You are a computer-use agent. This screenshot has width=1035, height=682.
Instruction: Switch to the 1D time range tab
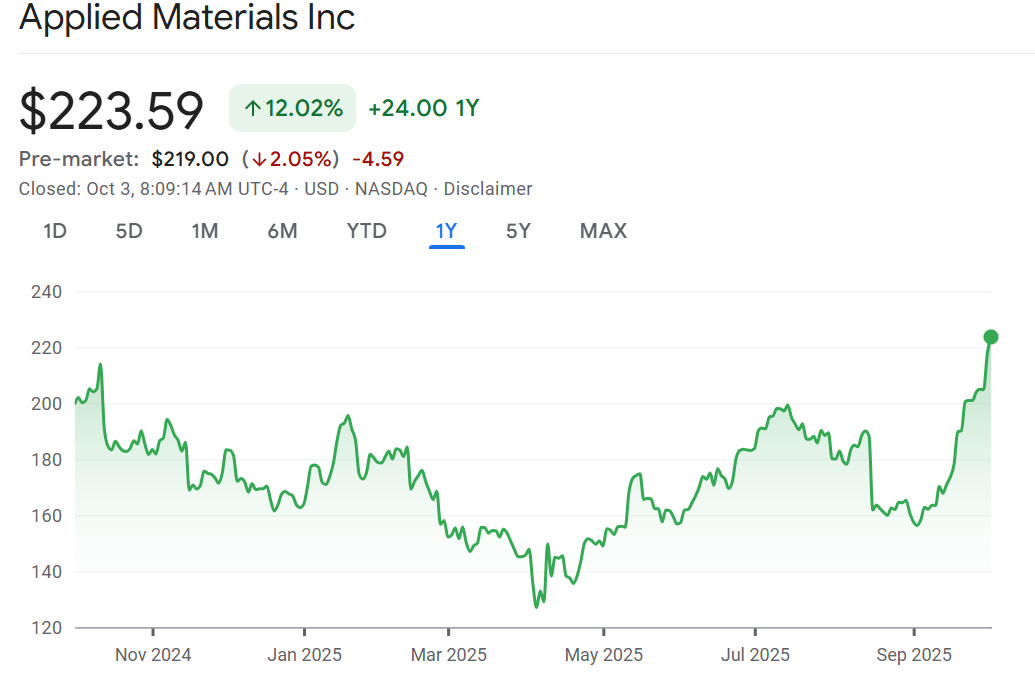point(55,231)
